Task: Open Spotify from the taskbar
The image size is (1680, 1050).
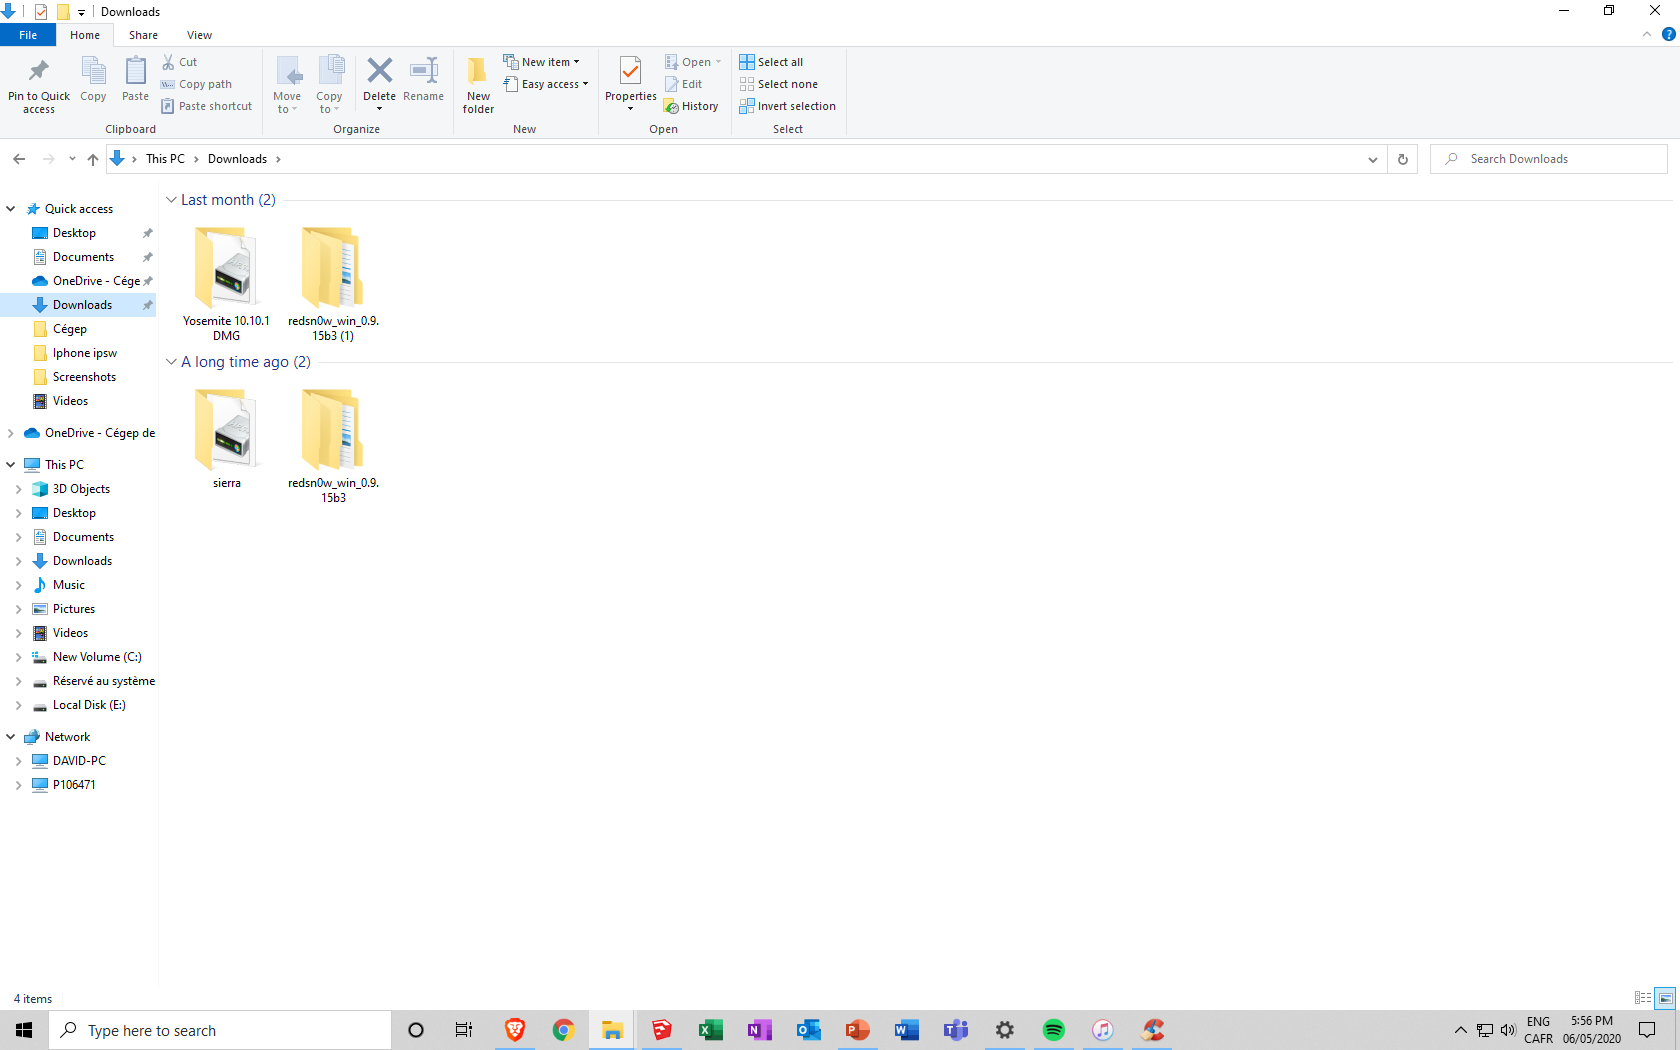Action: [1054, 1030]
